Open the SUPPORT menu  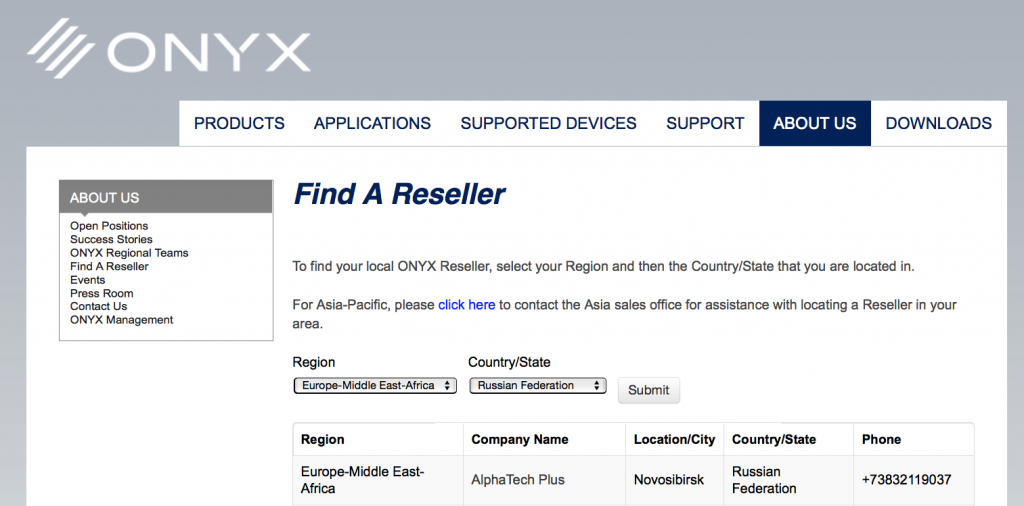click(705, 123)
